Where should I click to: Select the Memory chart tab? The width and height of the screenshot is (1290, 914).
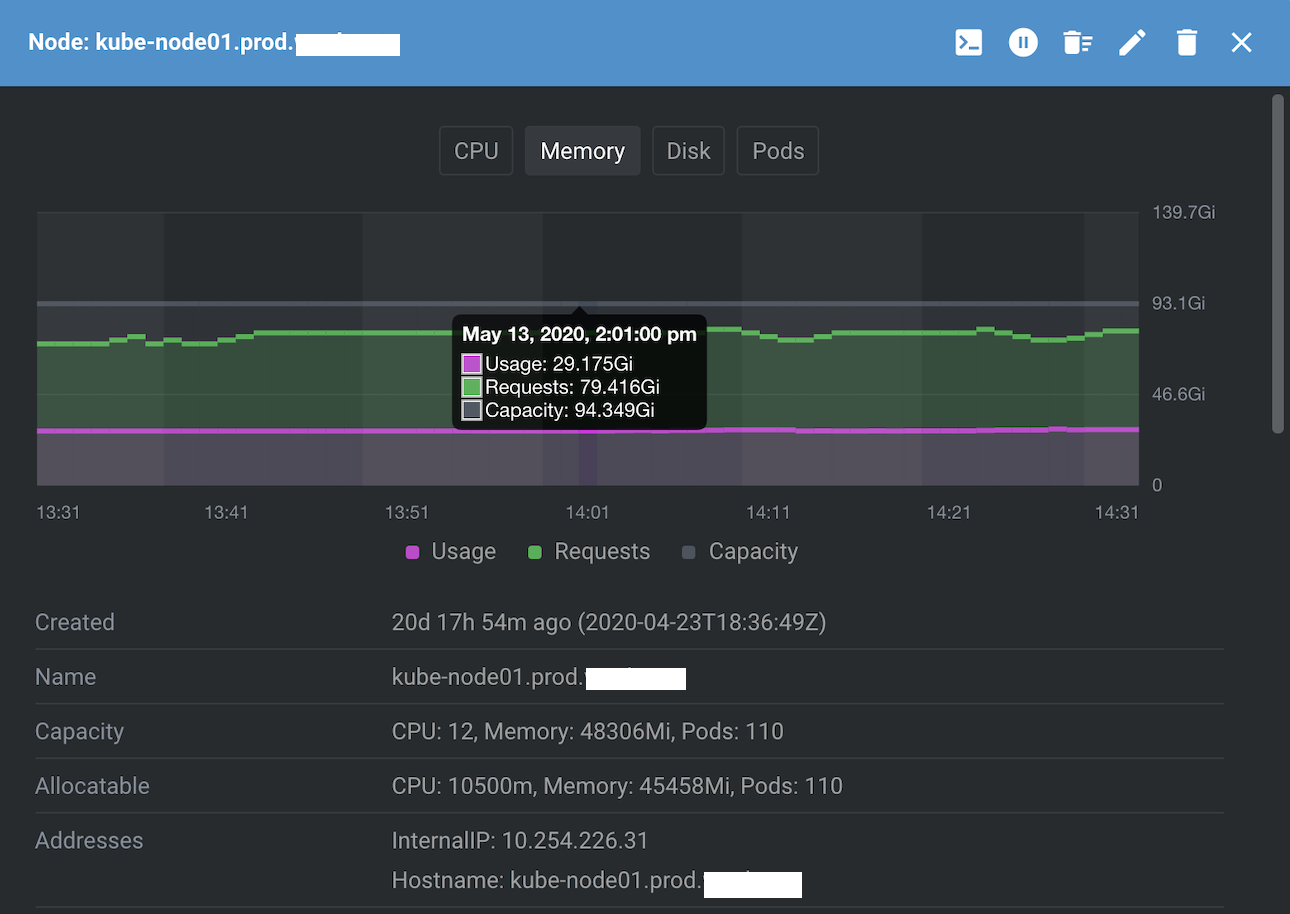583,151
